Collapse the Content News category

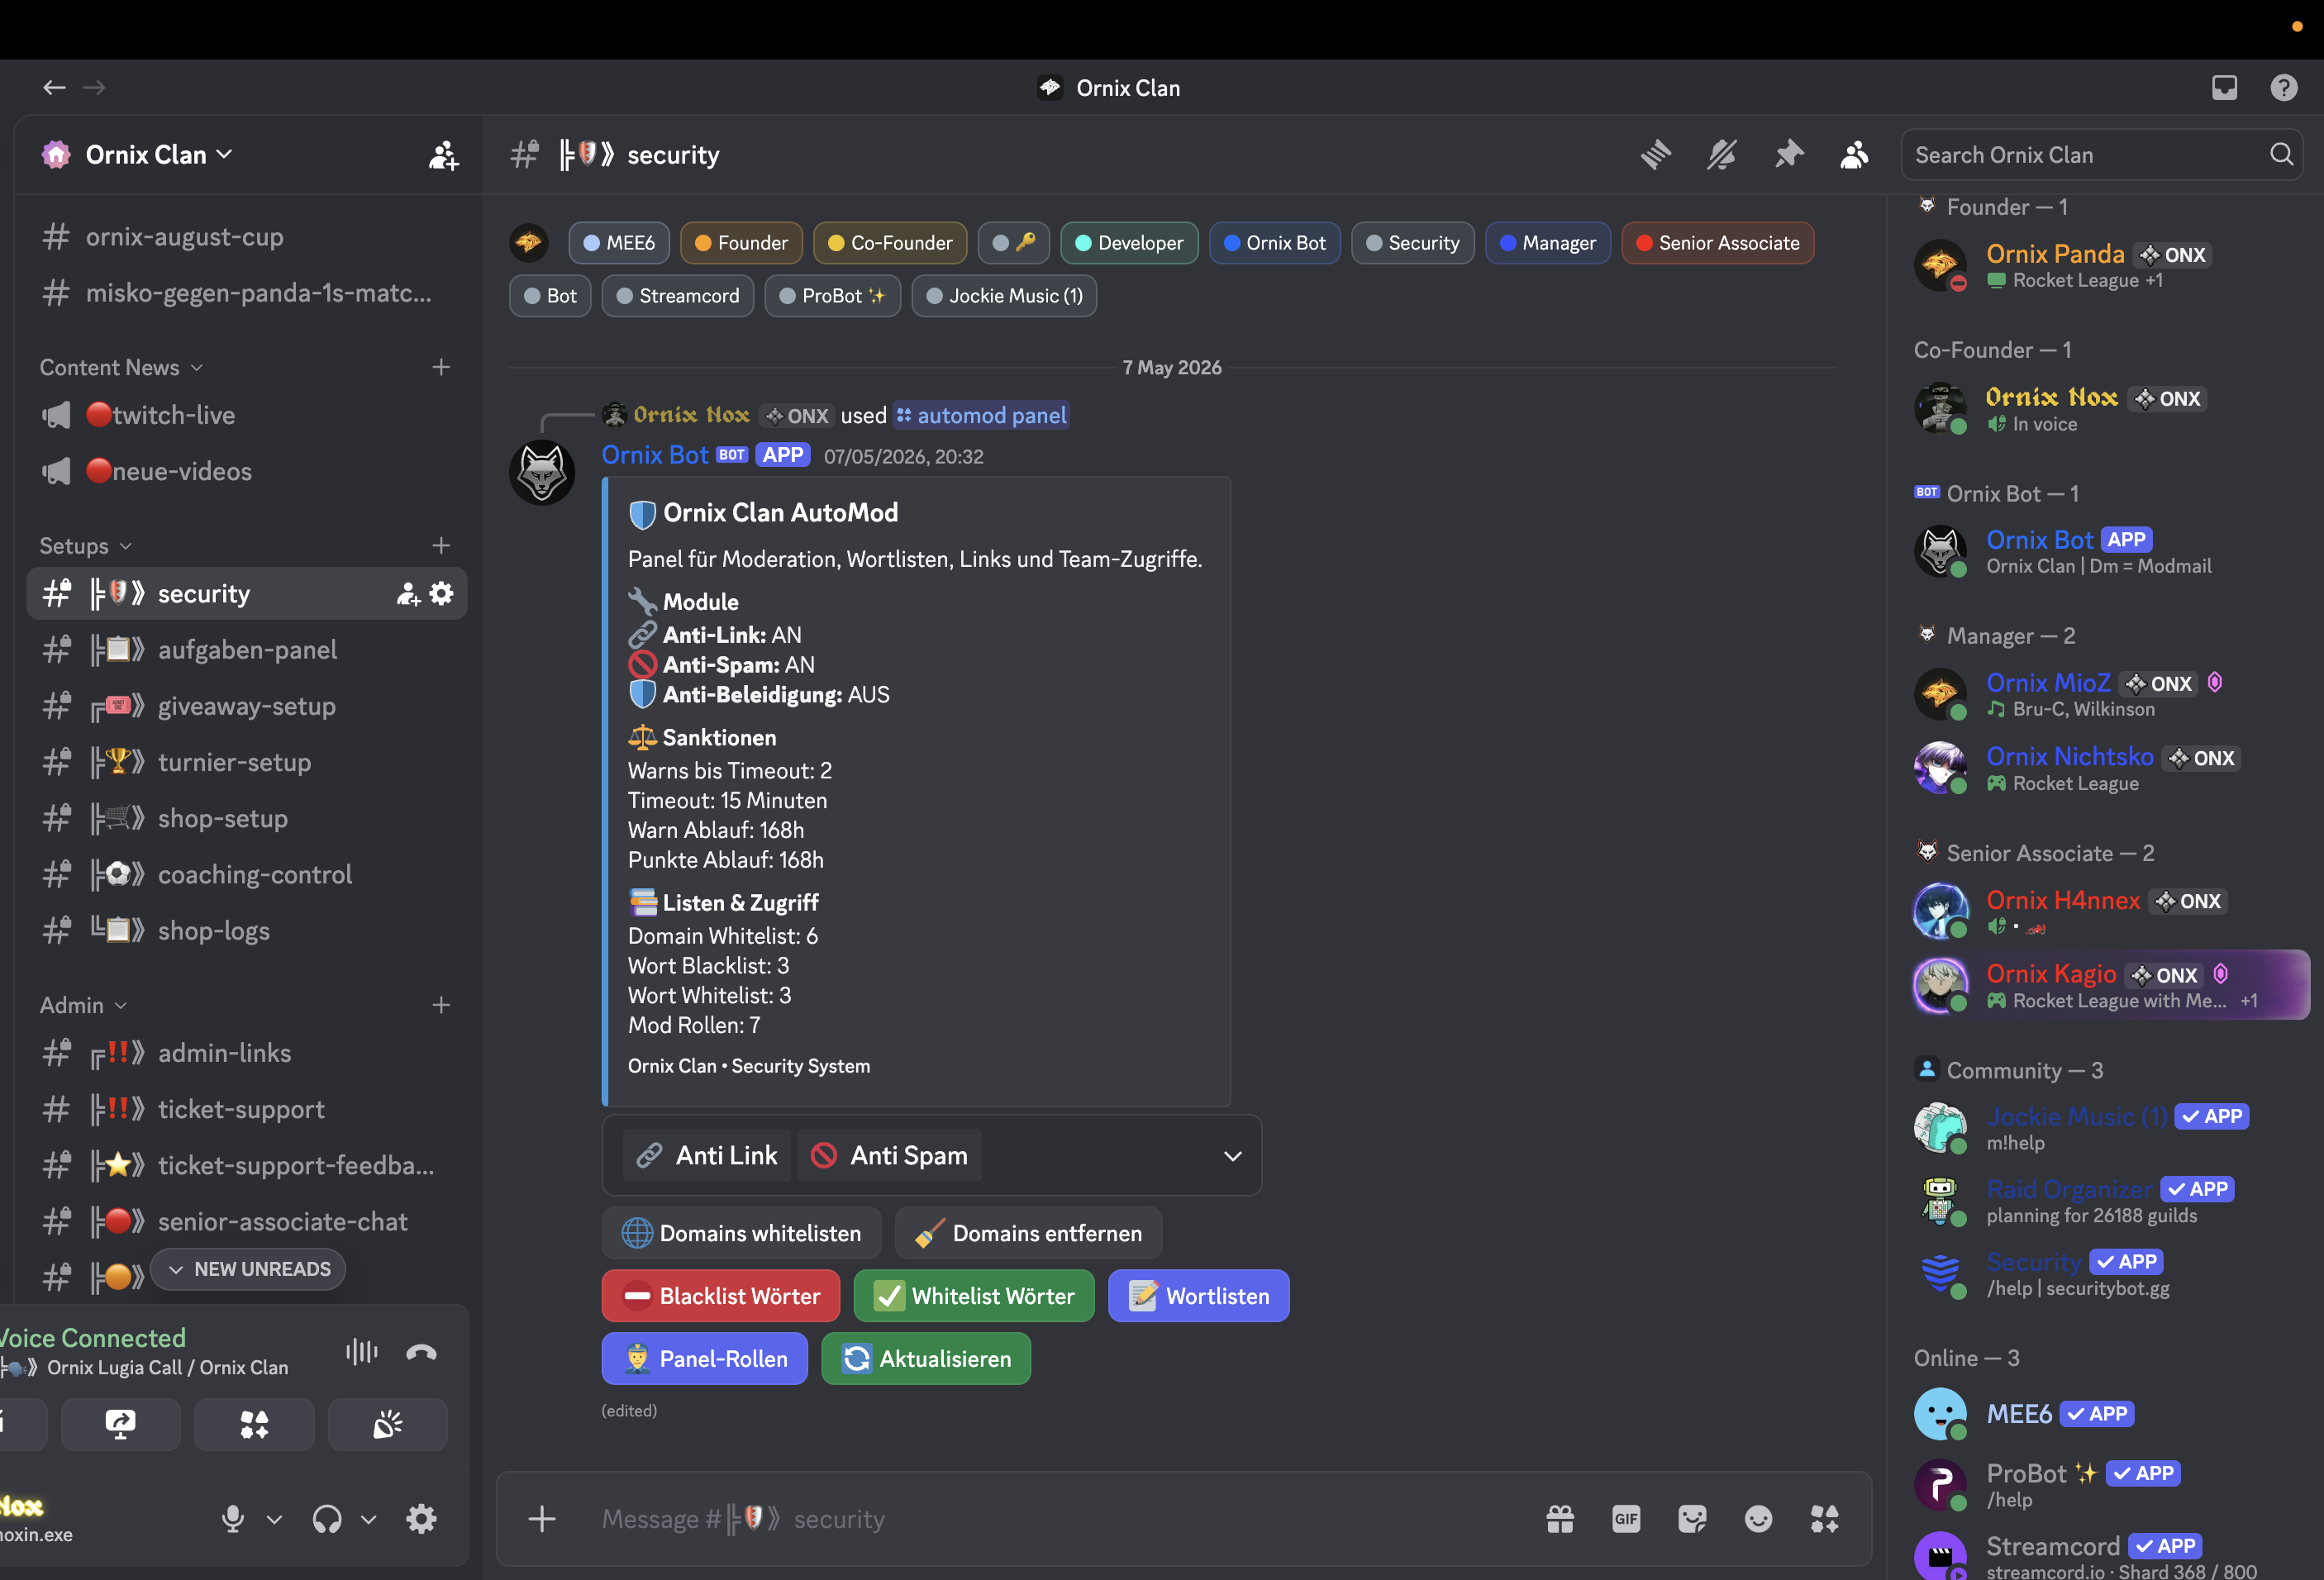[x=122, y=367]
